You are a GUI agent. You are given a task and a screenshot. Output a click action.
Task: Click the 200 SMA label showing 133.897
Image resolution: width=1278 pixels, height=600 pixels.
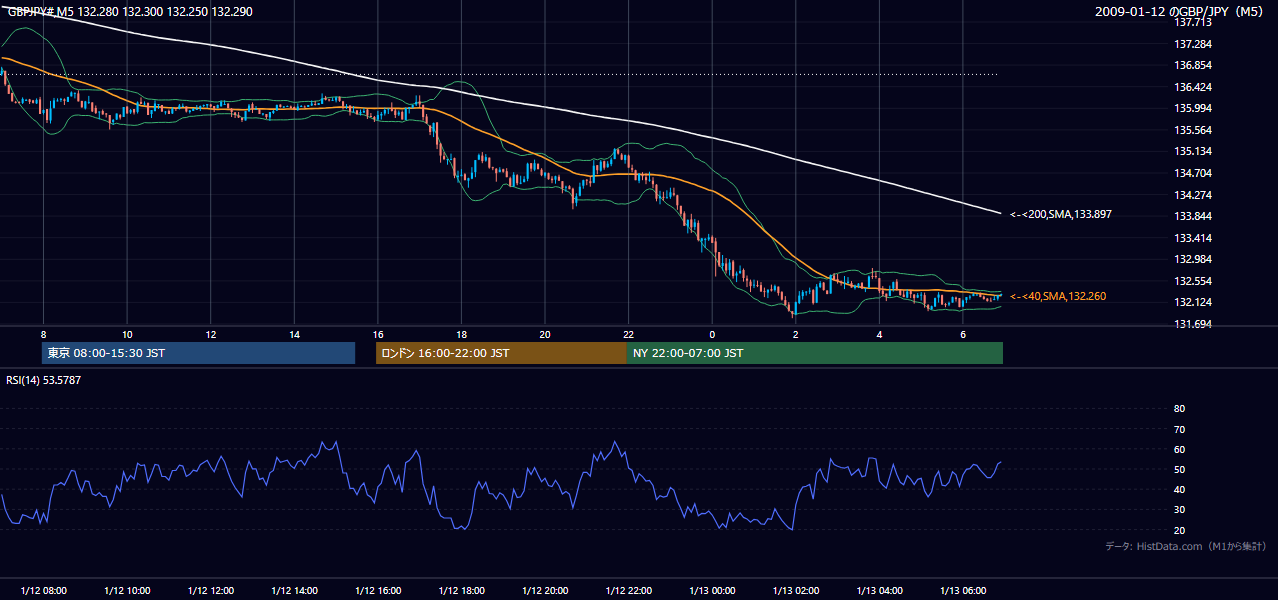1061,214
